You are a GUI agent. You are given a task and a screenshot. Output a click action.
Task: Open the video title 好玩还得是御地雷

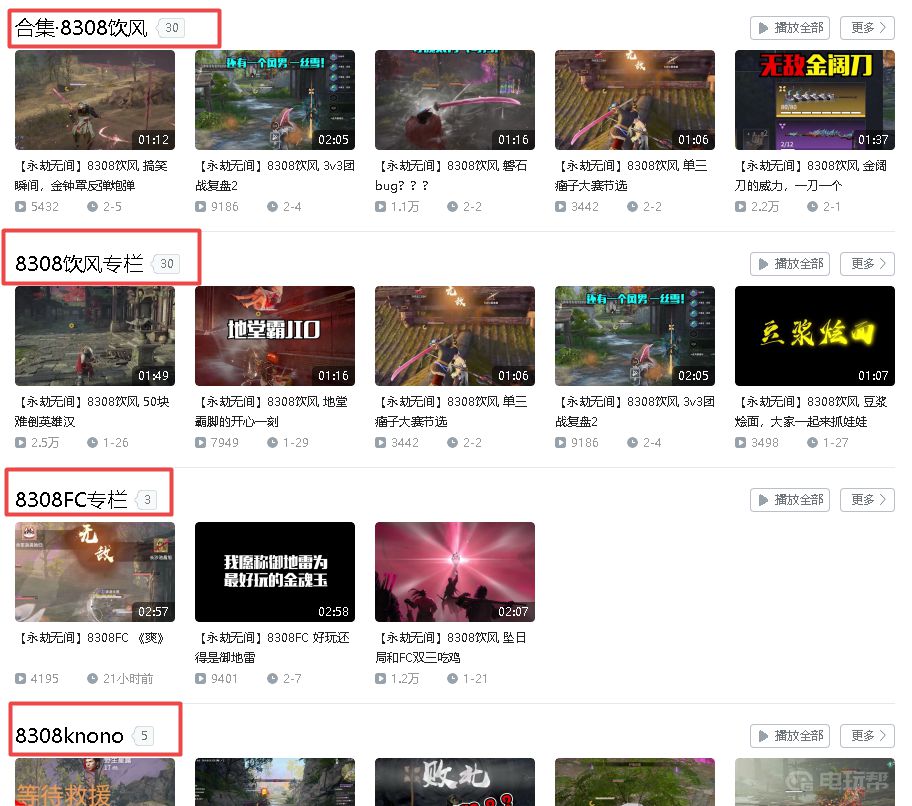[273, 648]
